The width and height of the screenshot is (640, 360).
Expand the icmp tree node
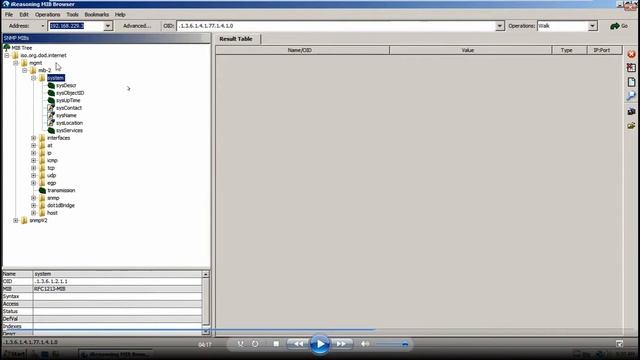tap(33, 160)
